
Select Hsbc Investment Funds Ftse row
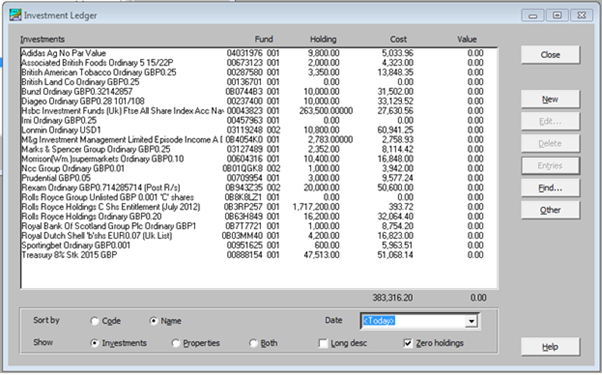point(259,111)
